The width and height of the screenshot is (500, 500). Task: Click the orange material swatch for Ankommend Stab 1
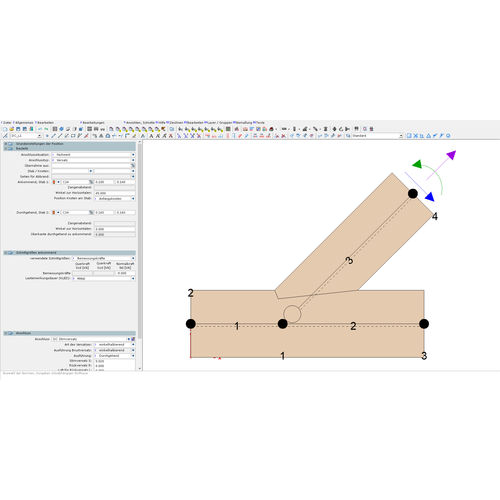point(54,182)
